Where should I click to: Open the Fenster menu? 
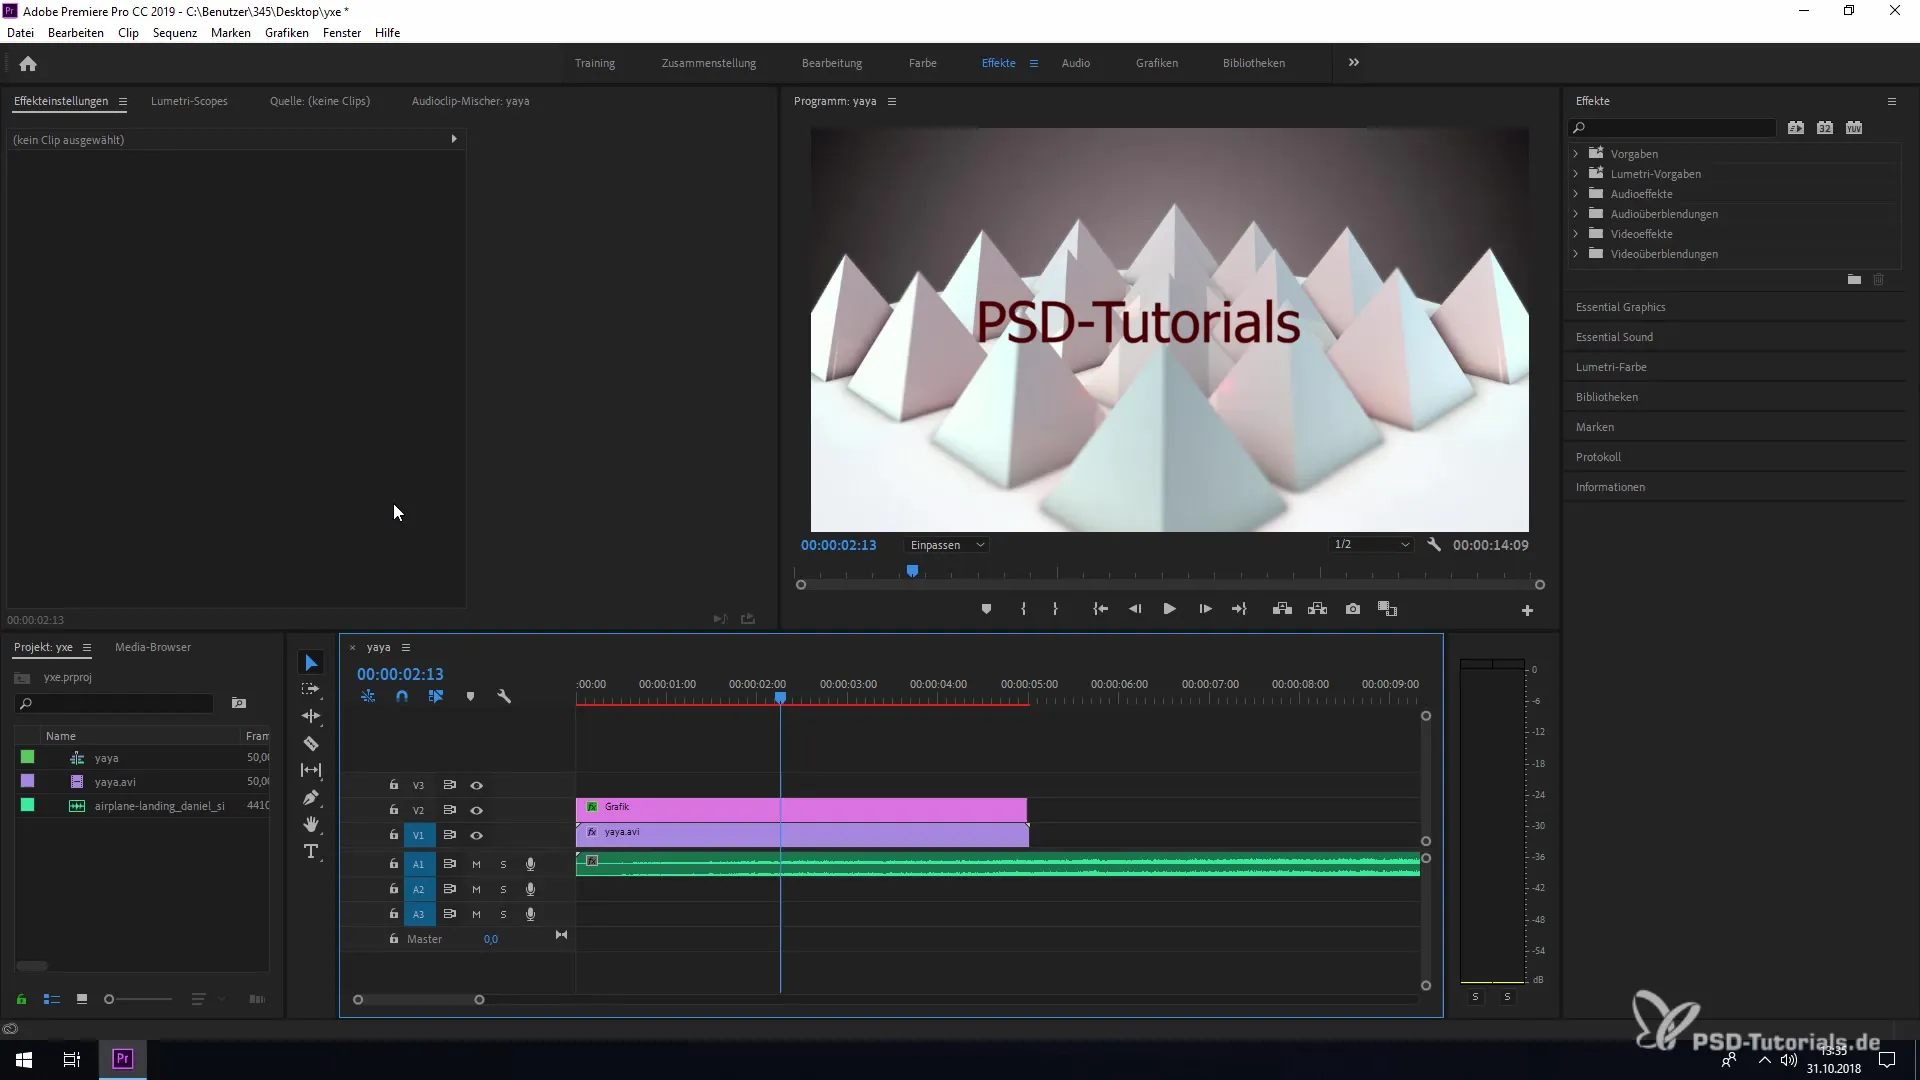pos(342,33)
